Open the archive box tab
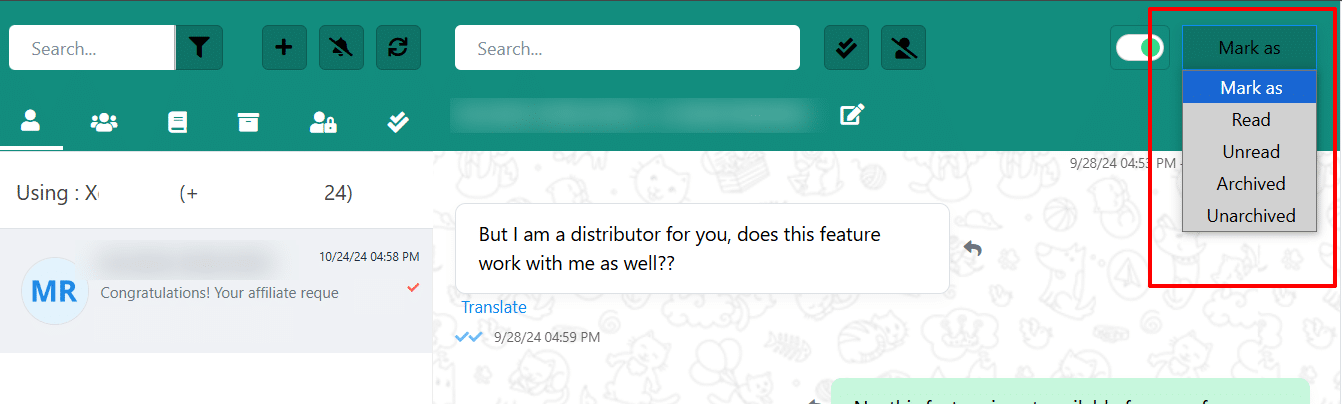Image resolution: width=1342 pixels, height=404 pixels. (x=248, y=122)
